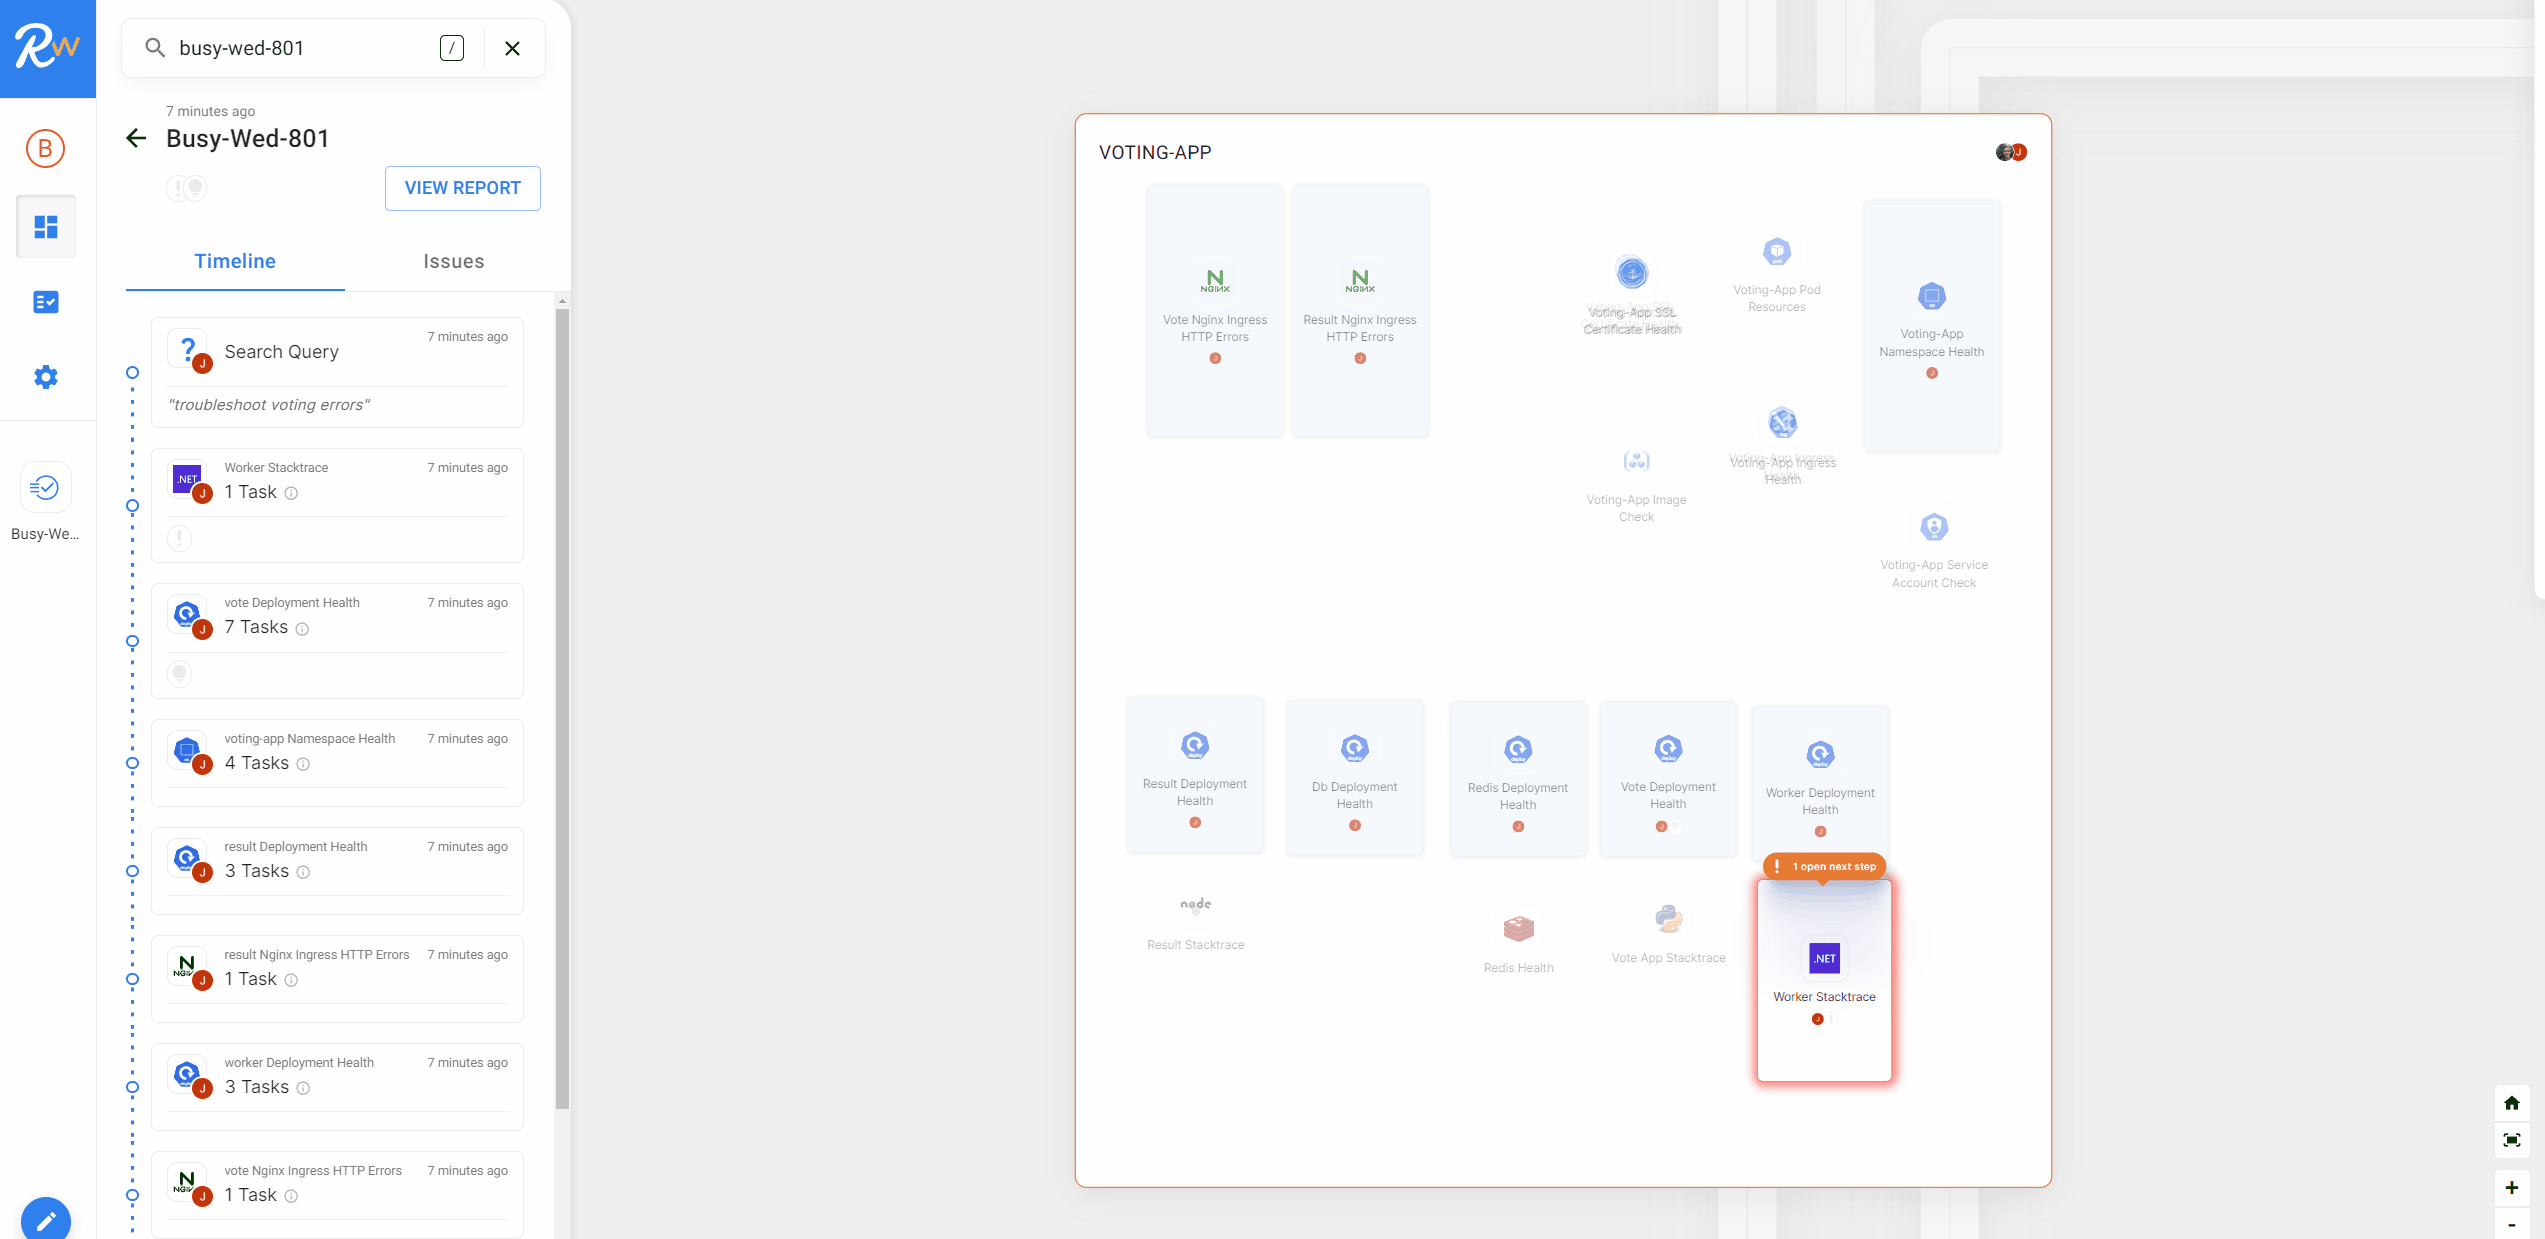Click the 1 open next step badge

(1825, 866)
